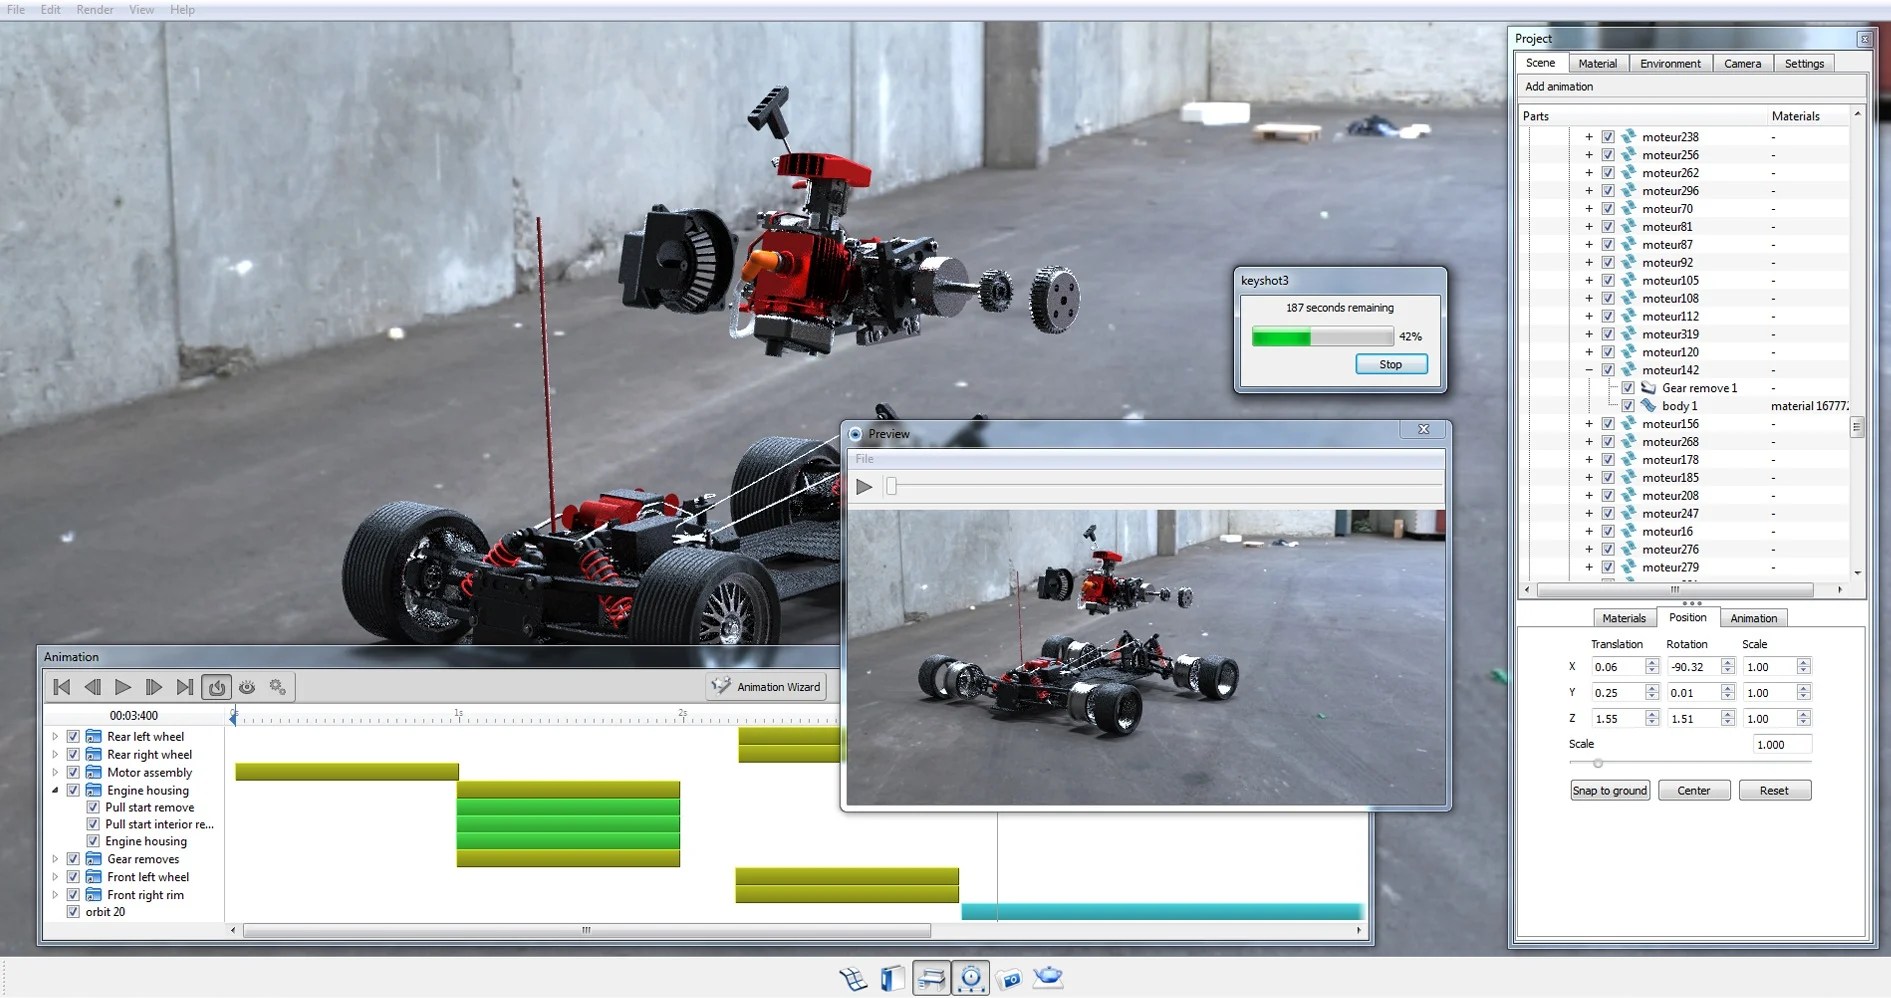Viewport: 1891px width, 998px height.
Task: Step forward one frame in the animation
Action: point(154,687)
